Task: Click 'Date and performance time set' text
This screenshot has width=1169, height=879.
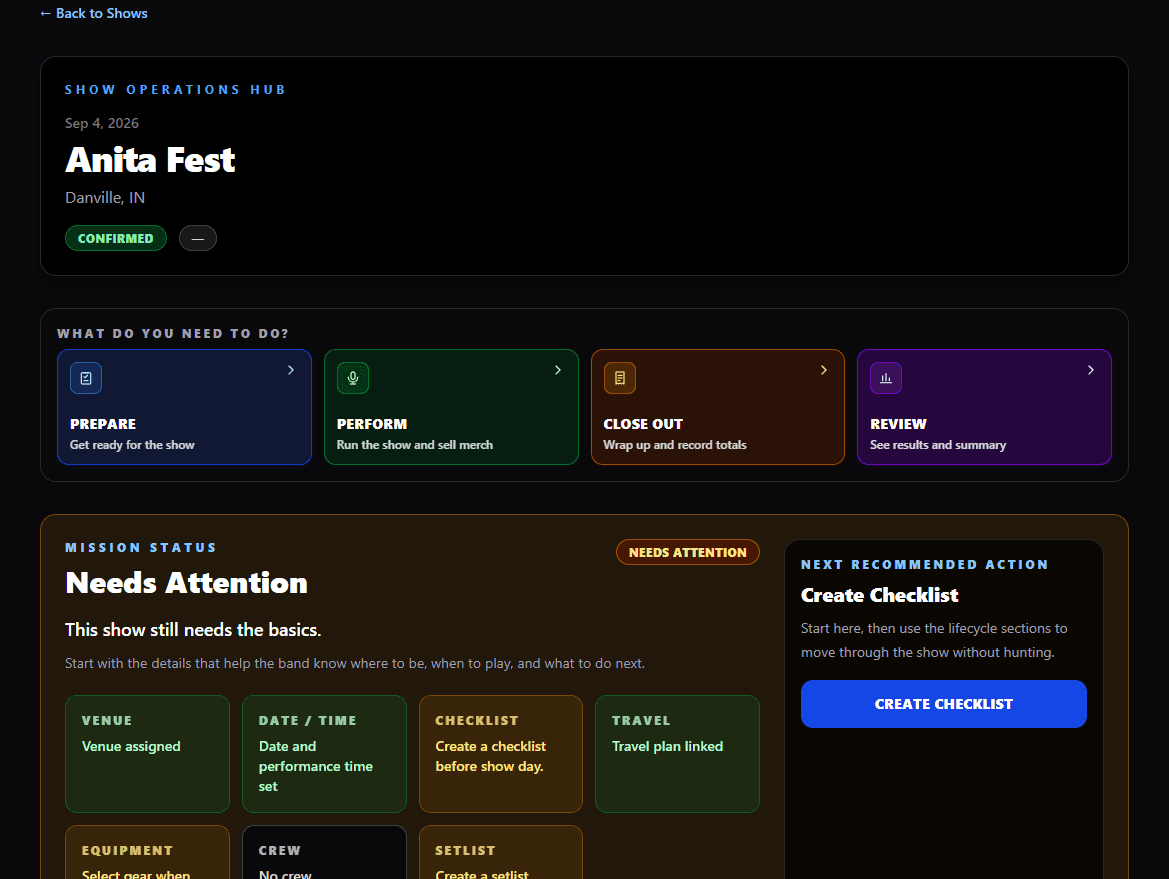Action: tap(315, 766)
